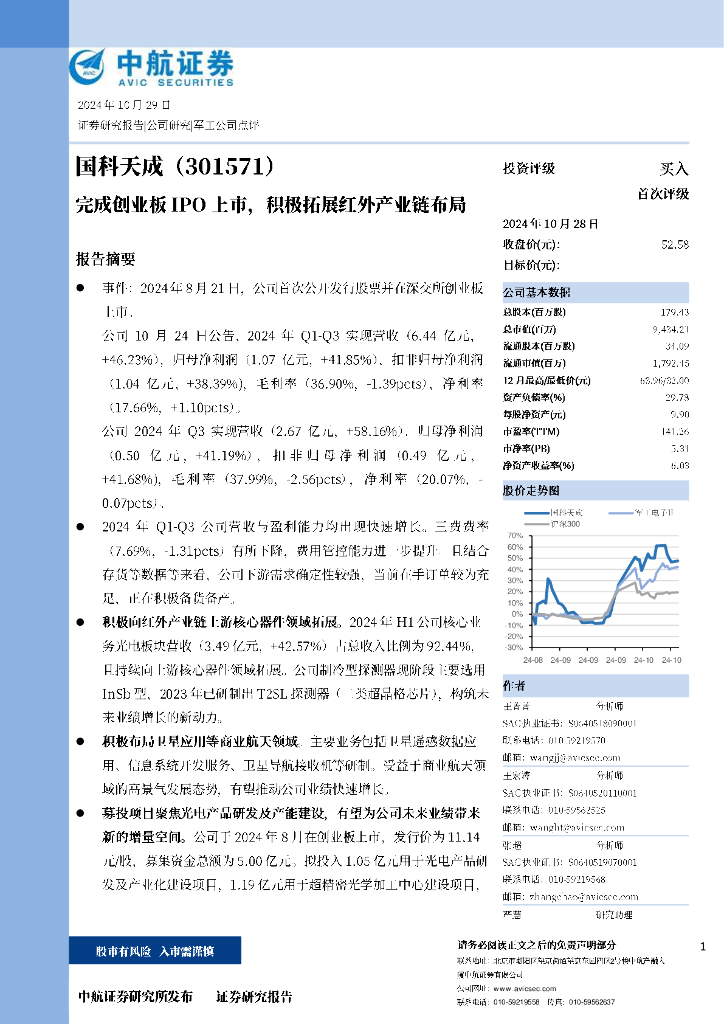Click phone number 010-59219570
This screenshot has width=724, height=1024.
tap(576, 741)
